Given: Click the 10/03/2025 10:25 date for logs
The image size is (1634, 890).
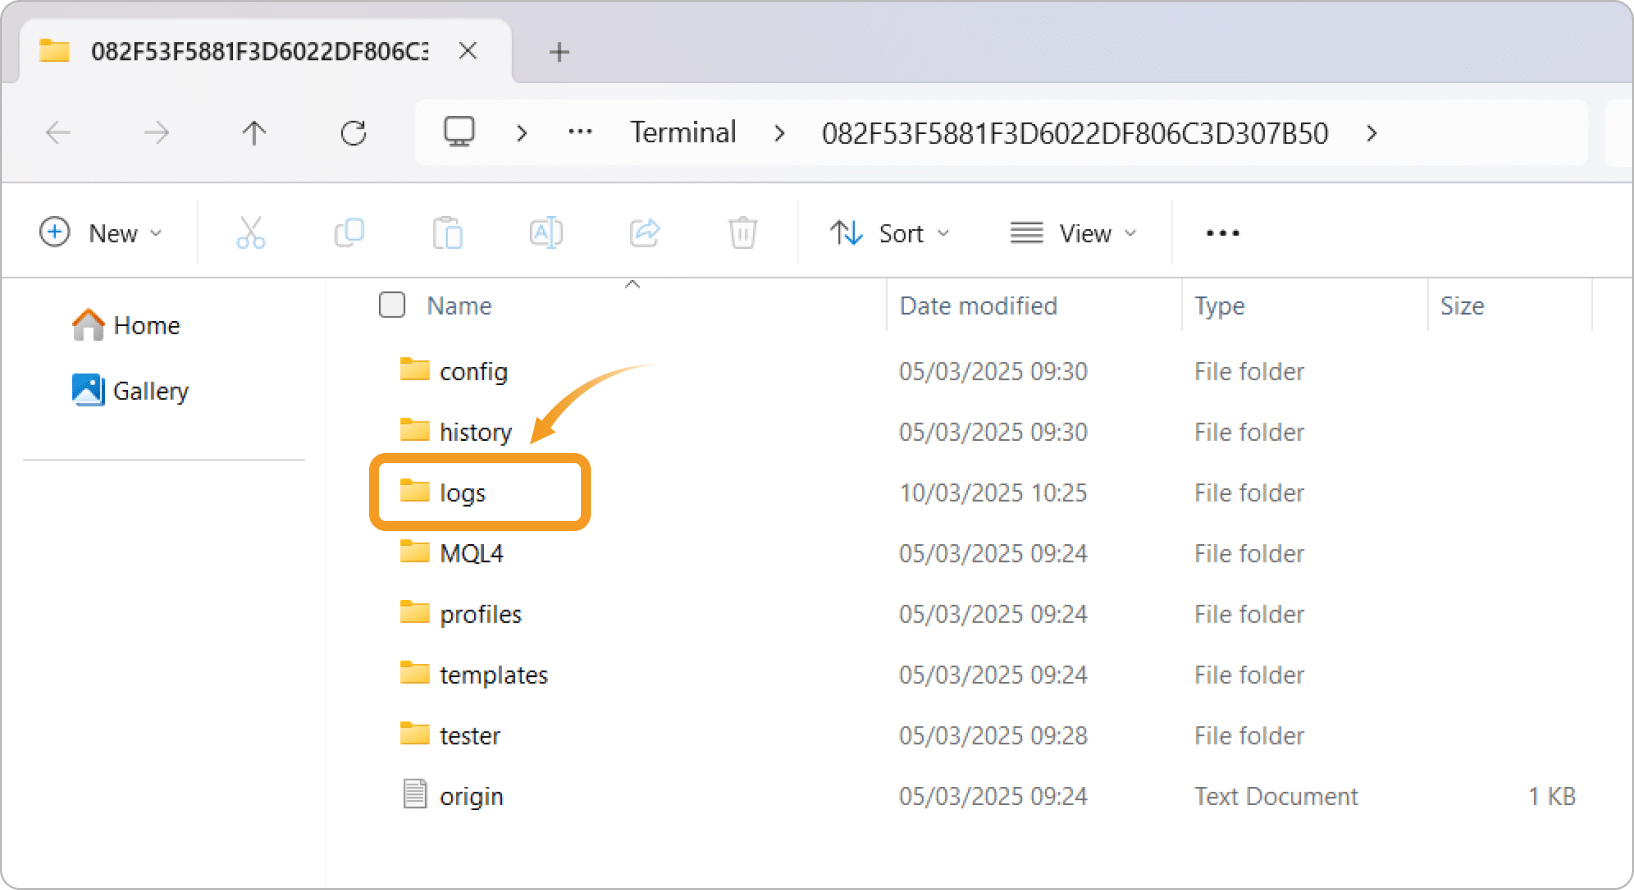Looking at the screenshot, I should pos(993,493).
